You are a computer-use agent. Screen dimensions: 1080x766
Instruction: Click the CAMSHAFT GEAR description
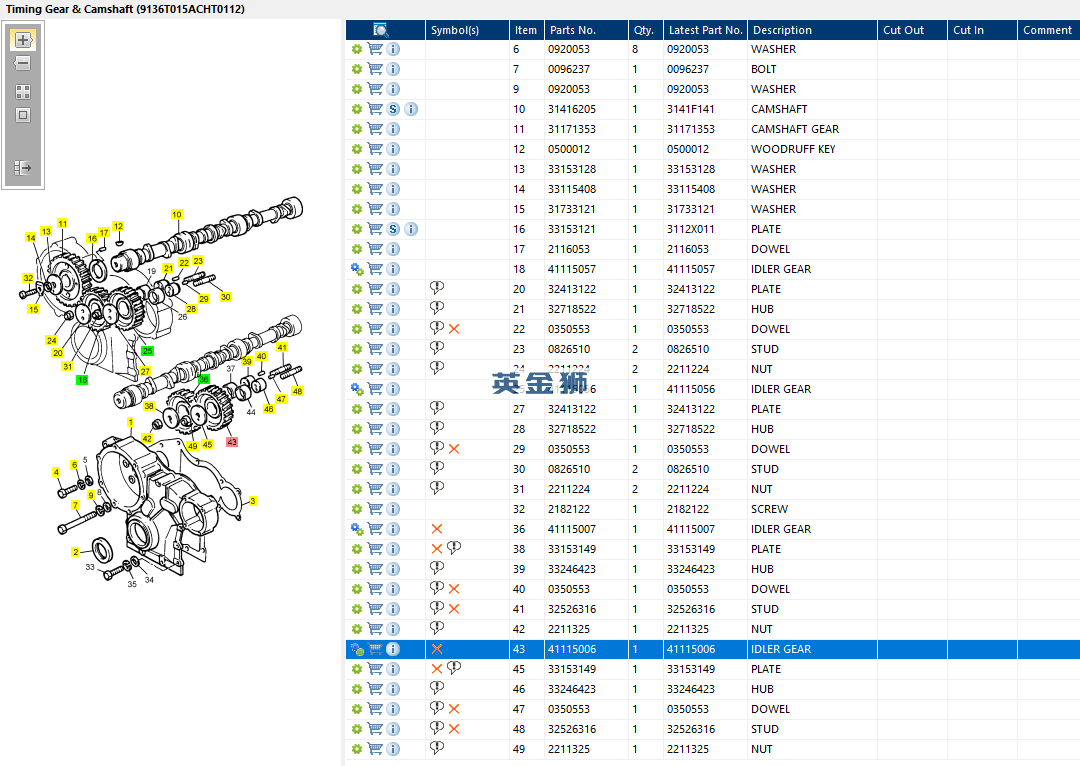795,129
